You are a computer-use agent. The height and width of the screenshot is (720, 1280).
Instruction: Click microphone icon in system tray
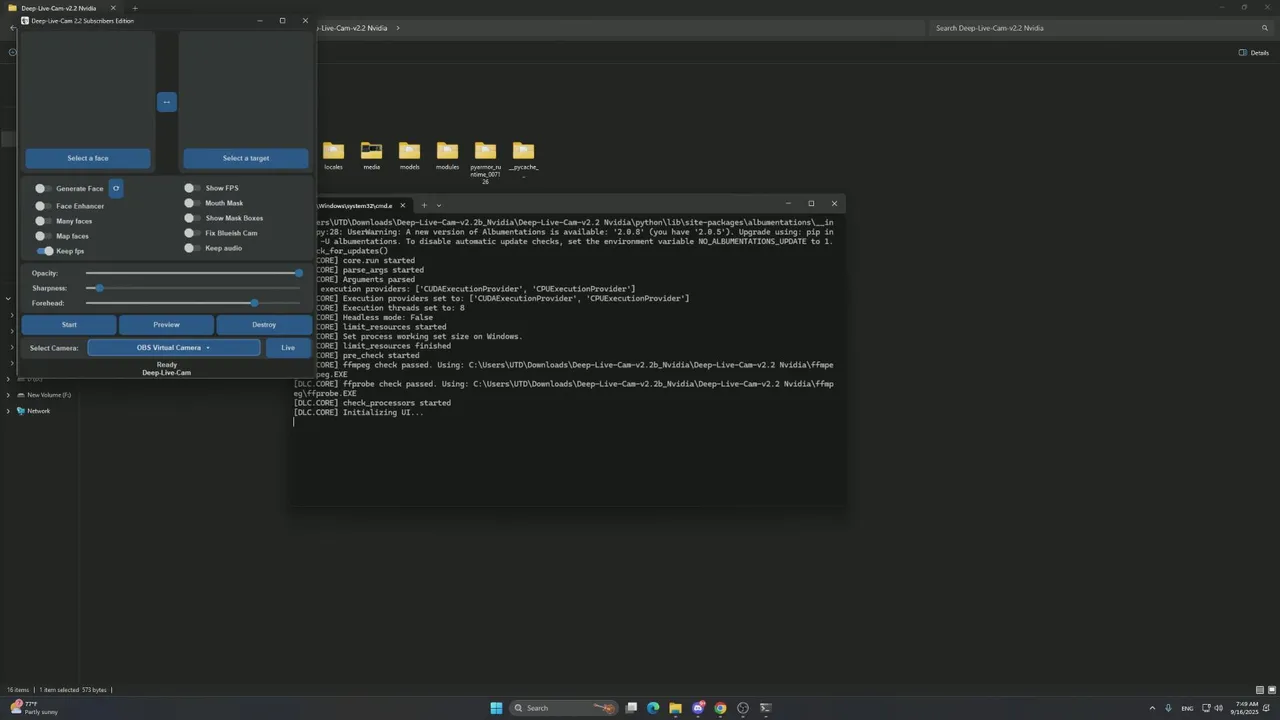(x=1167, y=708)
